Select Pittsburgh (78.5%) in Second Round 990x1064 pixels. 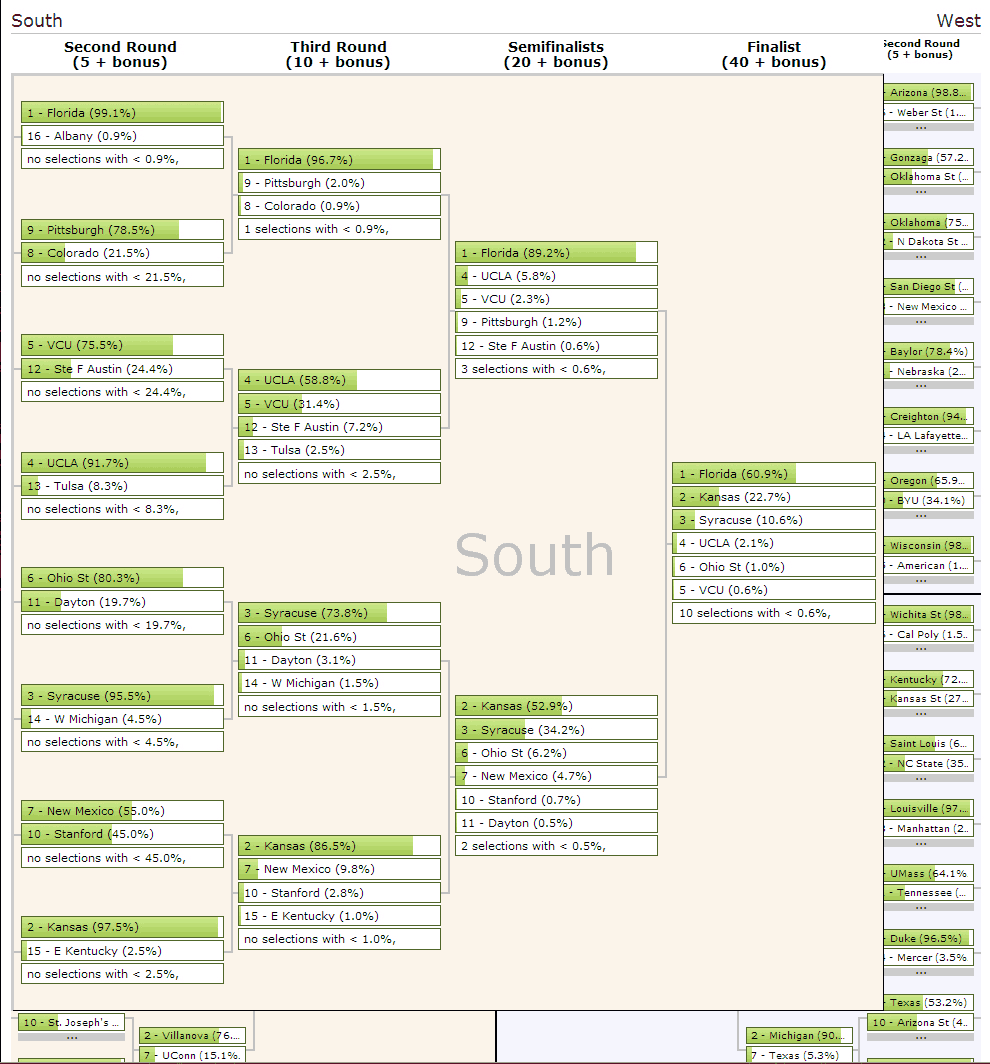(122, 230)
